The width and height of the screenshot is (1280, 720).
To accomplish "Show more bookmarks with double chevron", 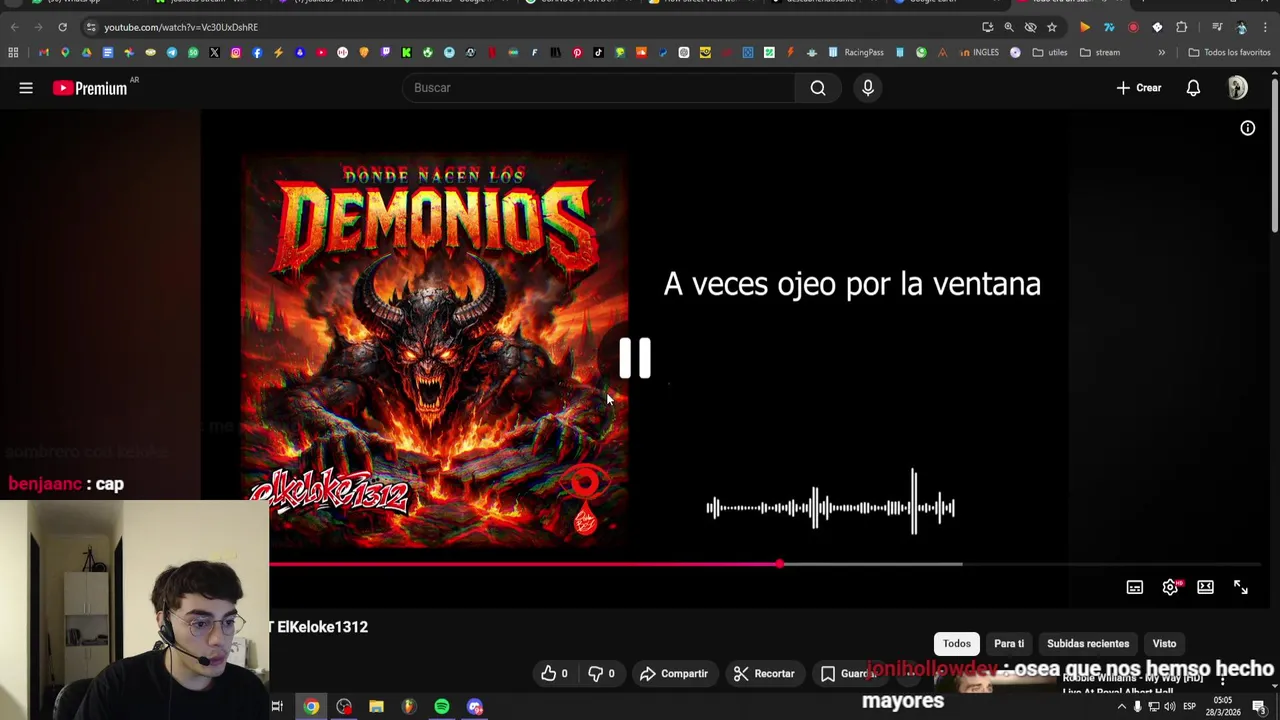I will [1161, 52].
